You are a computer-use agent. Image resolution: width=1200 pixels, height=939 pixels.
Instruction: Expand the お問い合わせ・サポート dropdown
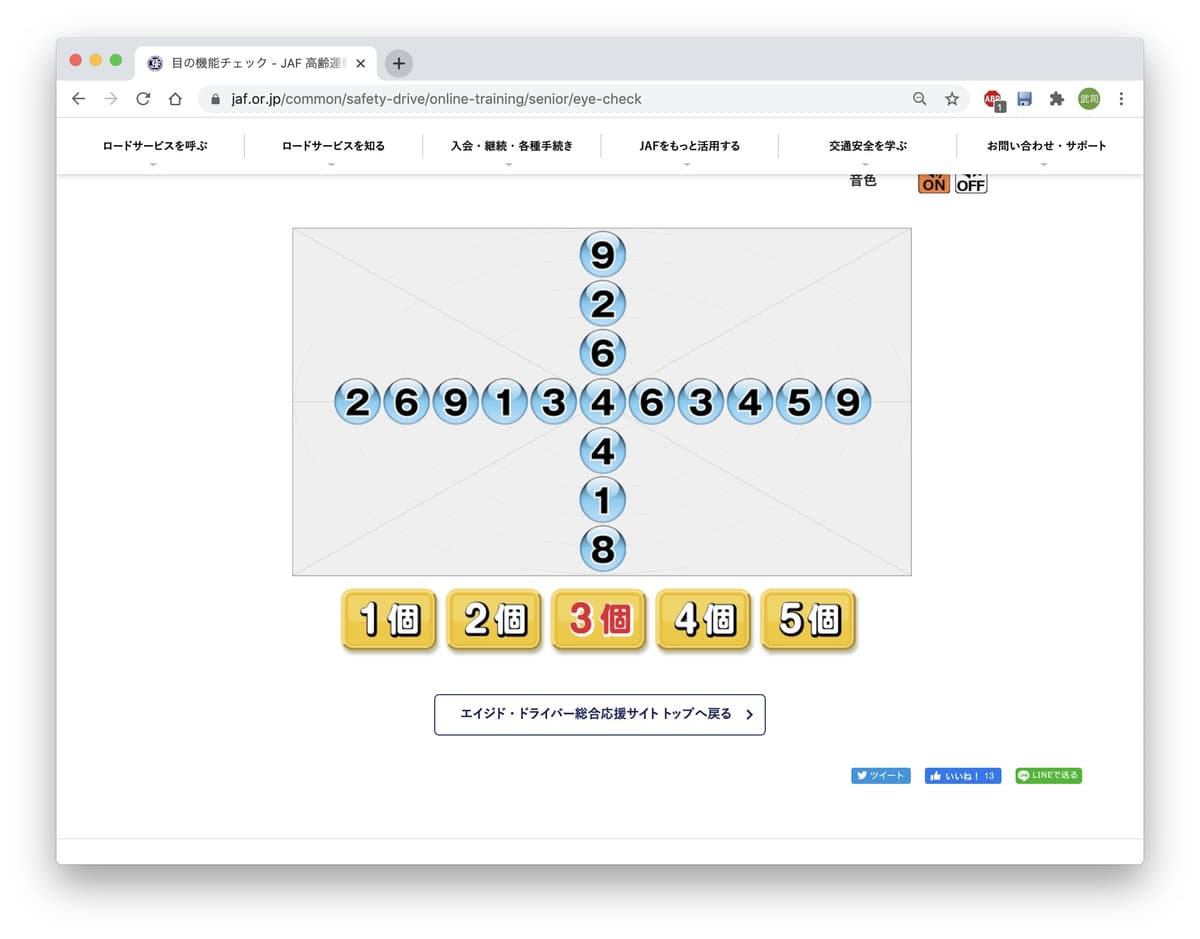tap(1046, 145)
